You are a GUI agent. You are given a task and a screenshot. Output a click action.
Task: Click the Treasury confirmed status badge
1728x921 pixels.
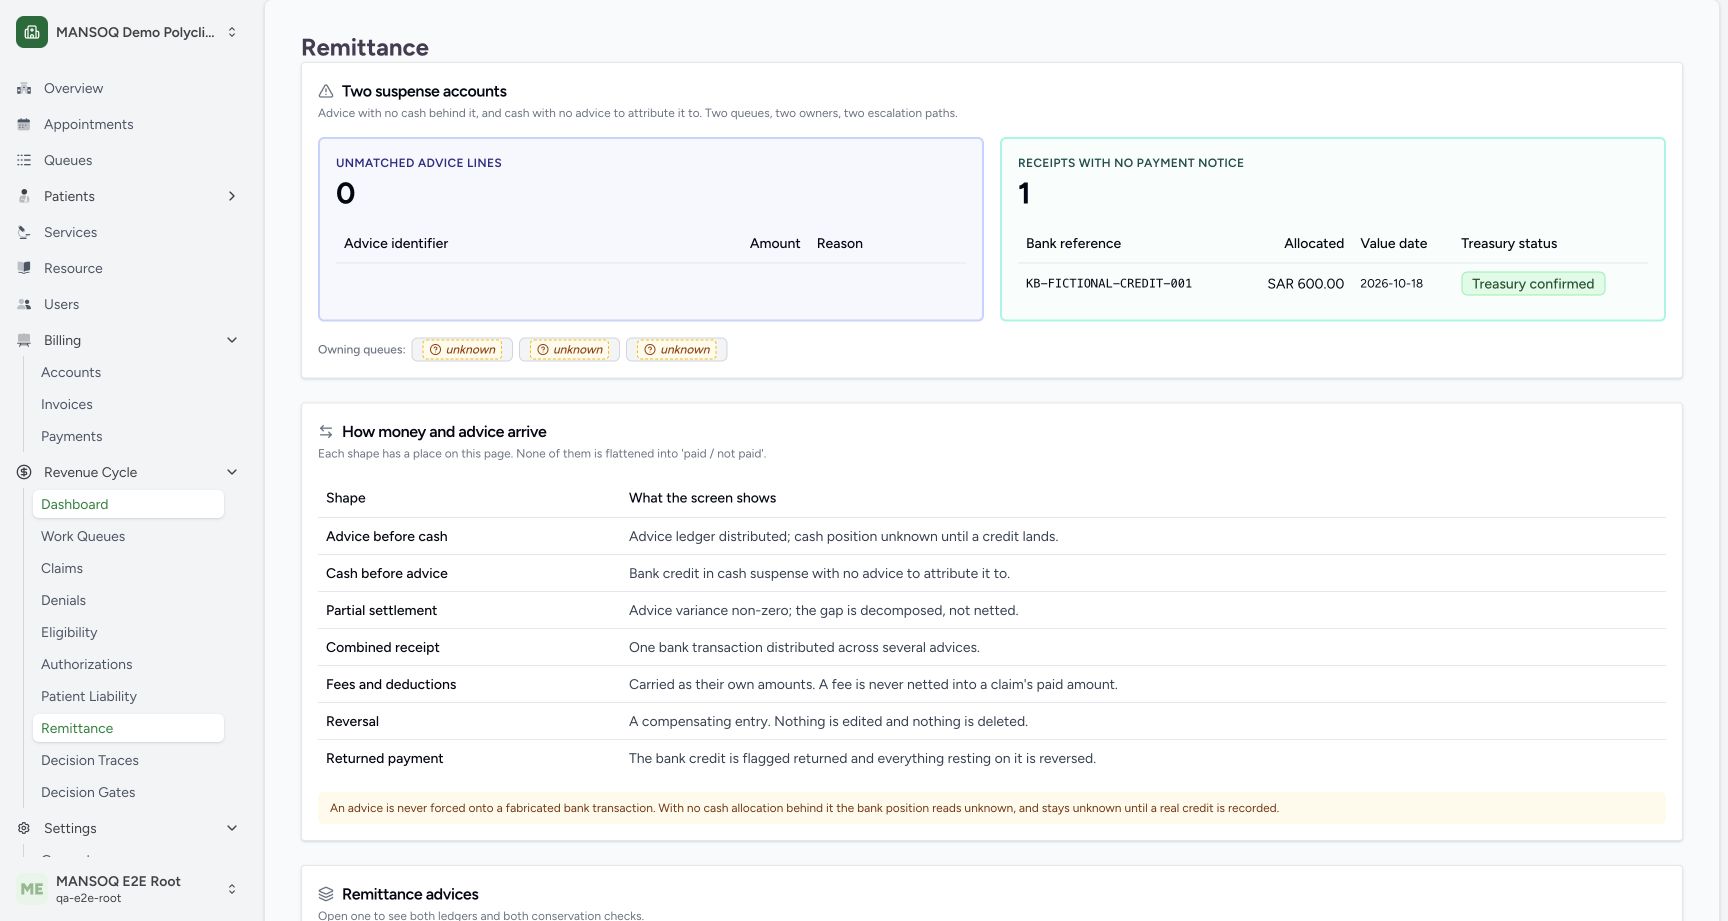(1533, 284)
